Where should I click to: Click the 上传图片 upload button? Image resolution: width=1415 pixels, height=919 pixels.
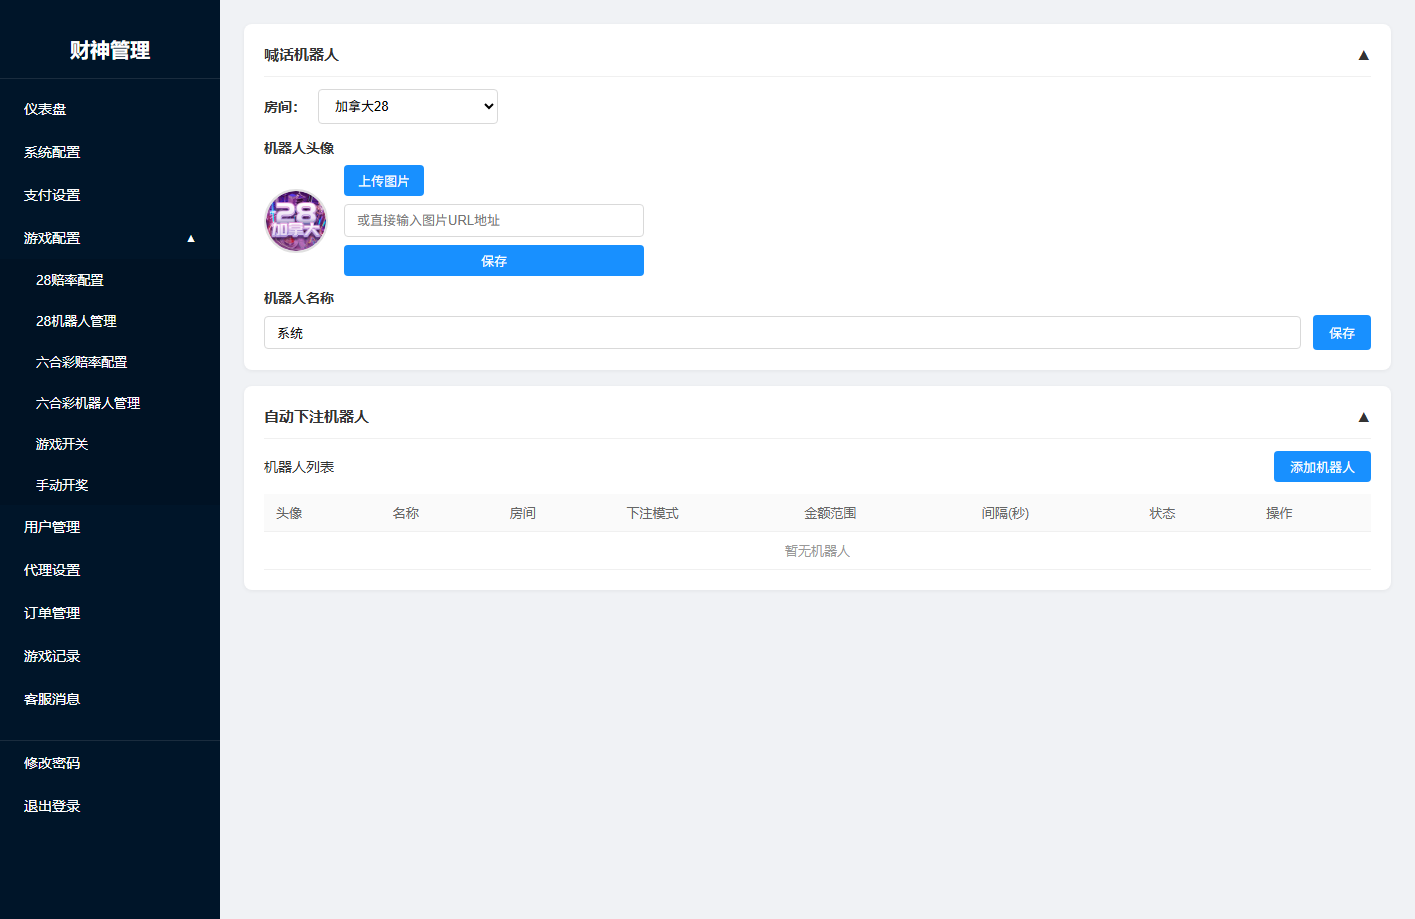pos(384,181)
